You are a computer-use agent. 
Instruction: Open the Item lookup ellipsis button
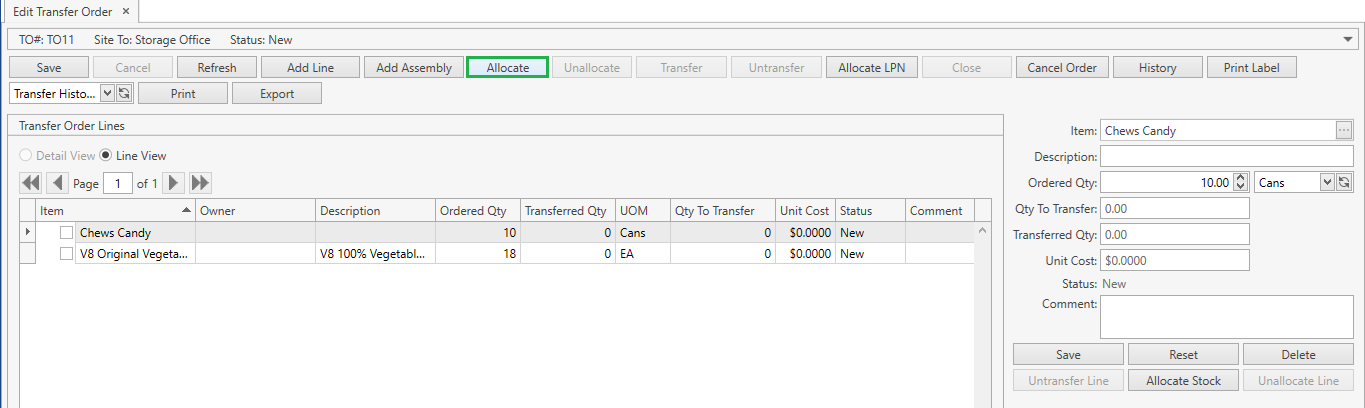1343,131
